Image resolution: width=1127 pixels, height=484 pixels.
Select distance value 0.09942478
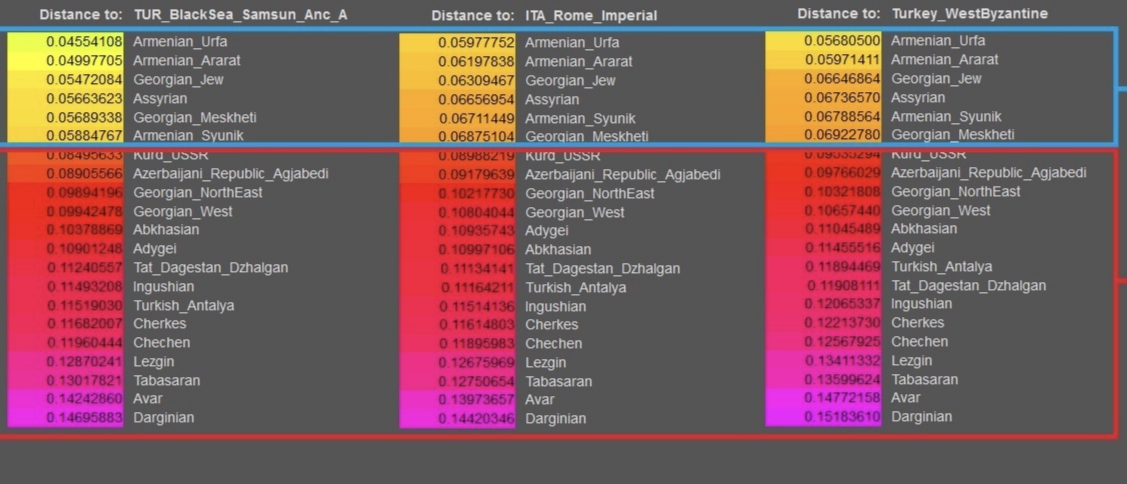pos(85,211)
